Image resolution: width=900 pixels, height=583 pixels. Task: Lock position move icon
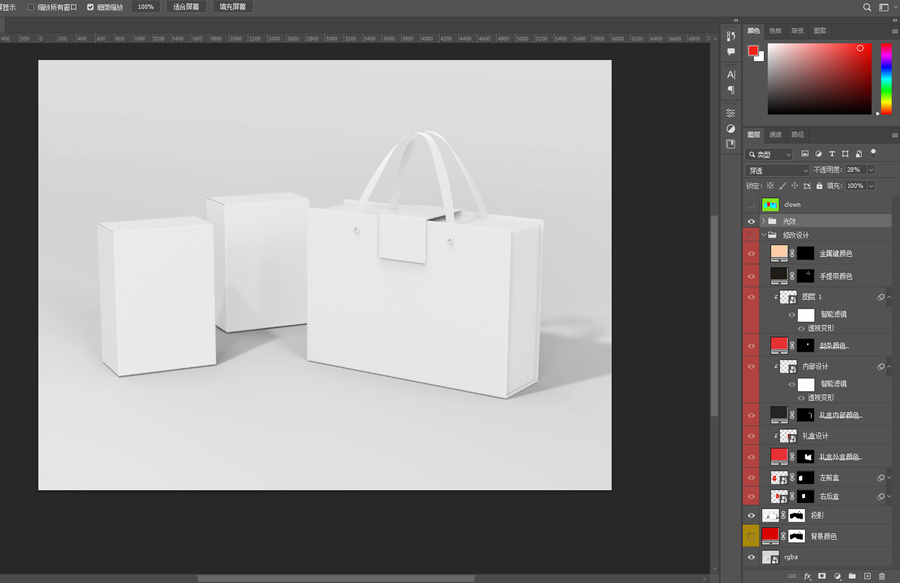click(x=794, y=185)
